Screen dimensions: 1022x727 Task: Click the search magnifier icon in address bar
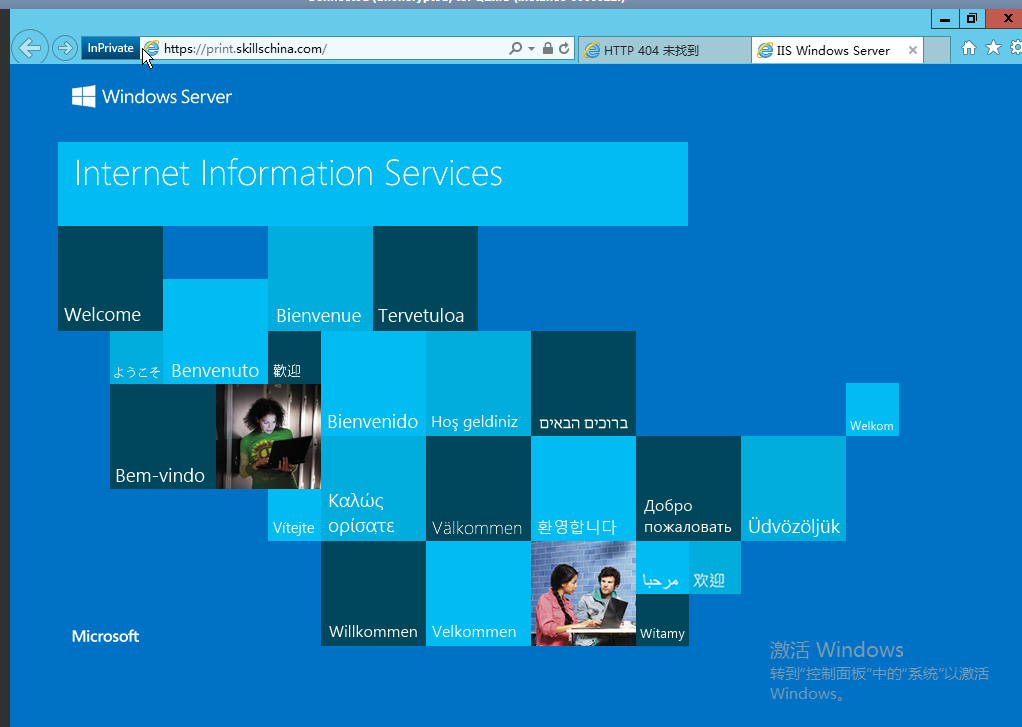pyautogui.click(x=515, y=48)
